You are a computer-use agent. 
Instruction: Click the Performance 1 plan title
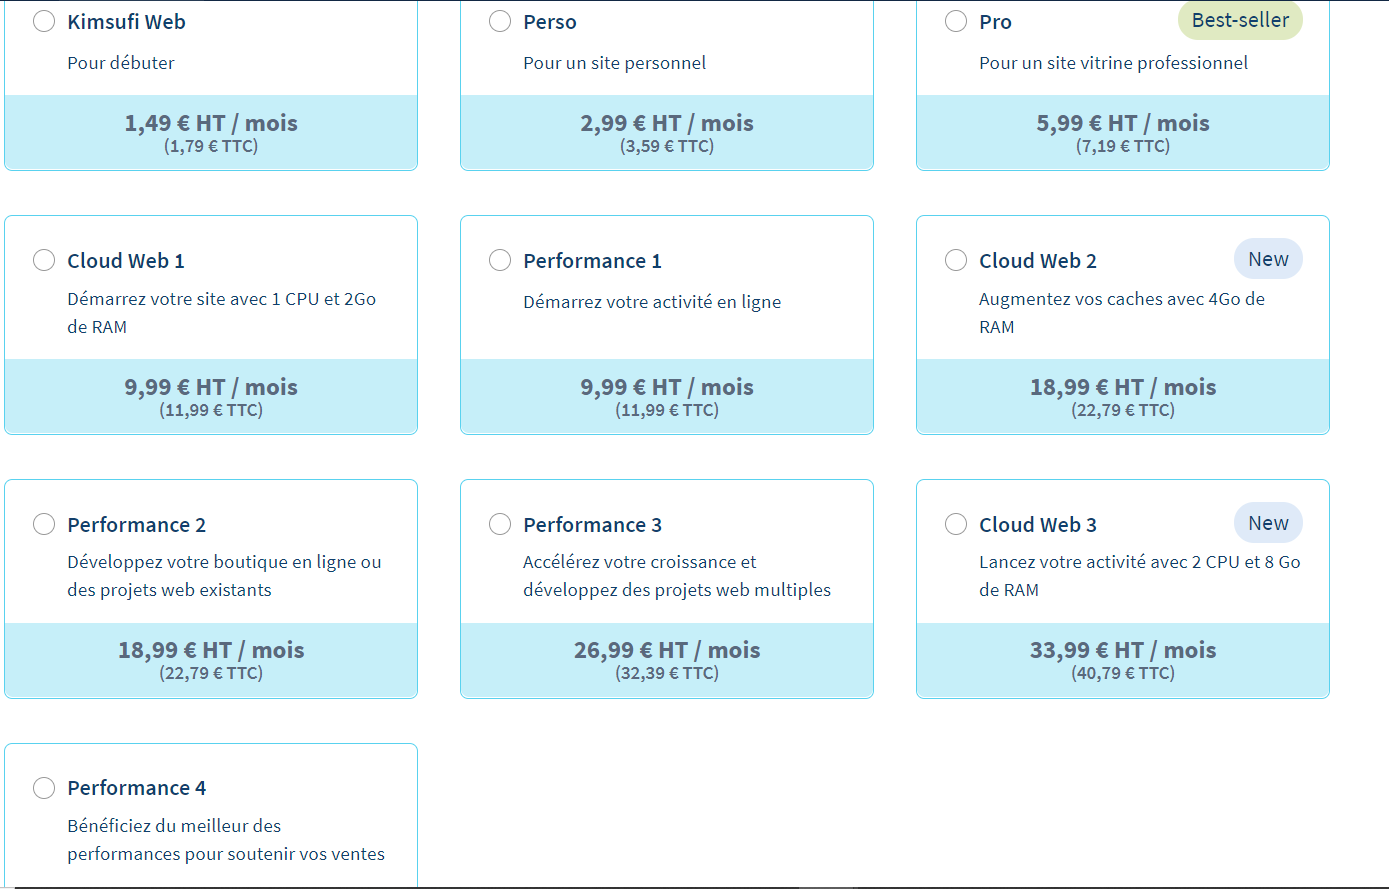(592, 261)
